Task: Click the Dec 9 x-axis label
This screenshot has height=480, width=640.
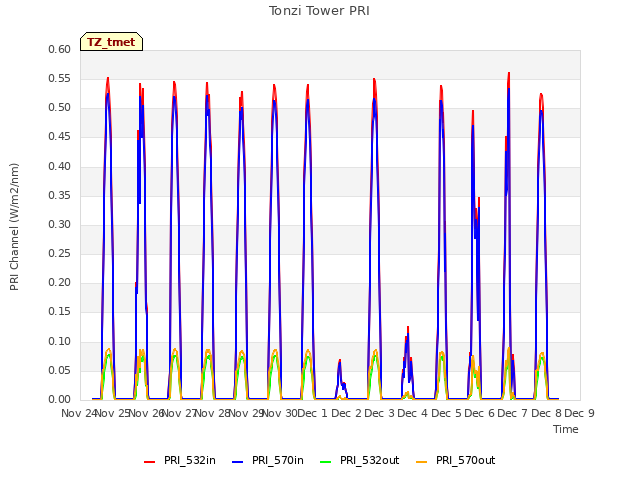Action: point(579,413)
